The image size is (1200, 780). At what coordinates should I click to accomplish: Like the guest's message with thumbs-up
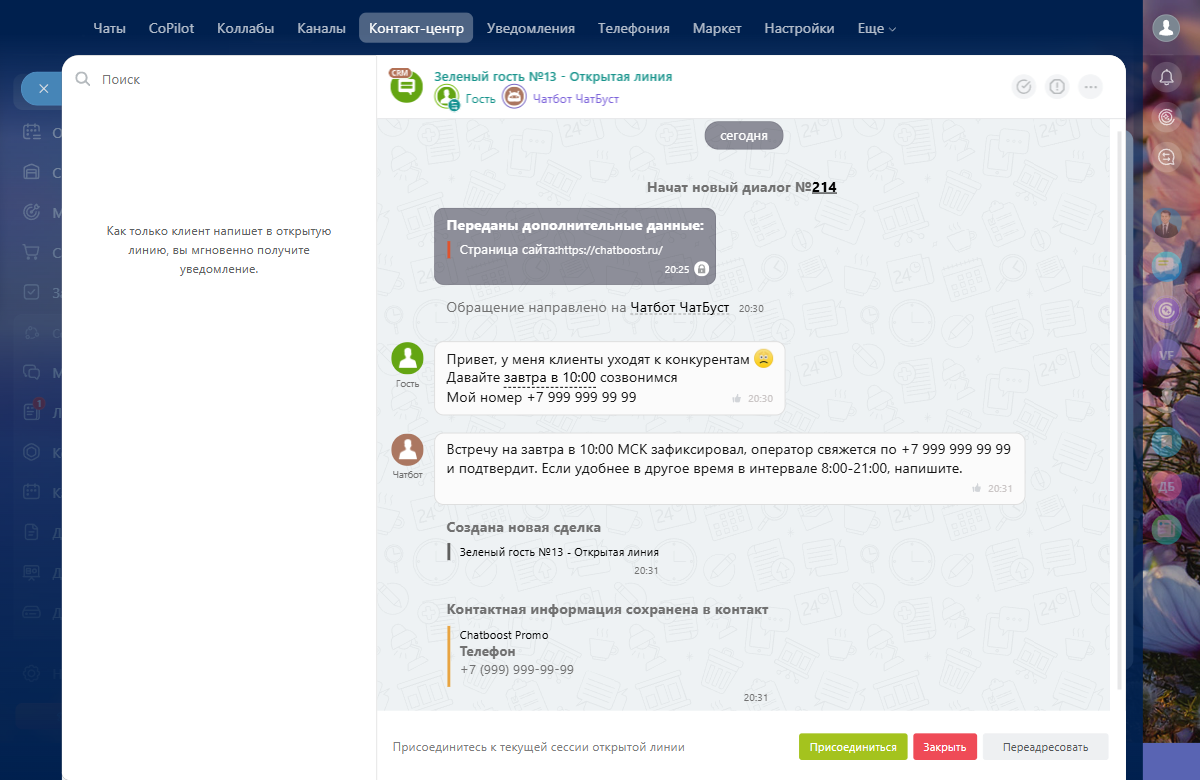pyautogui.click(x=737, y=399)
